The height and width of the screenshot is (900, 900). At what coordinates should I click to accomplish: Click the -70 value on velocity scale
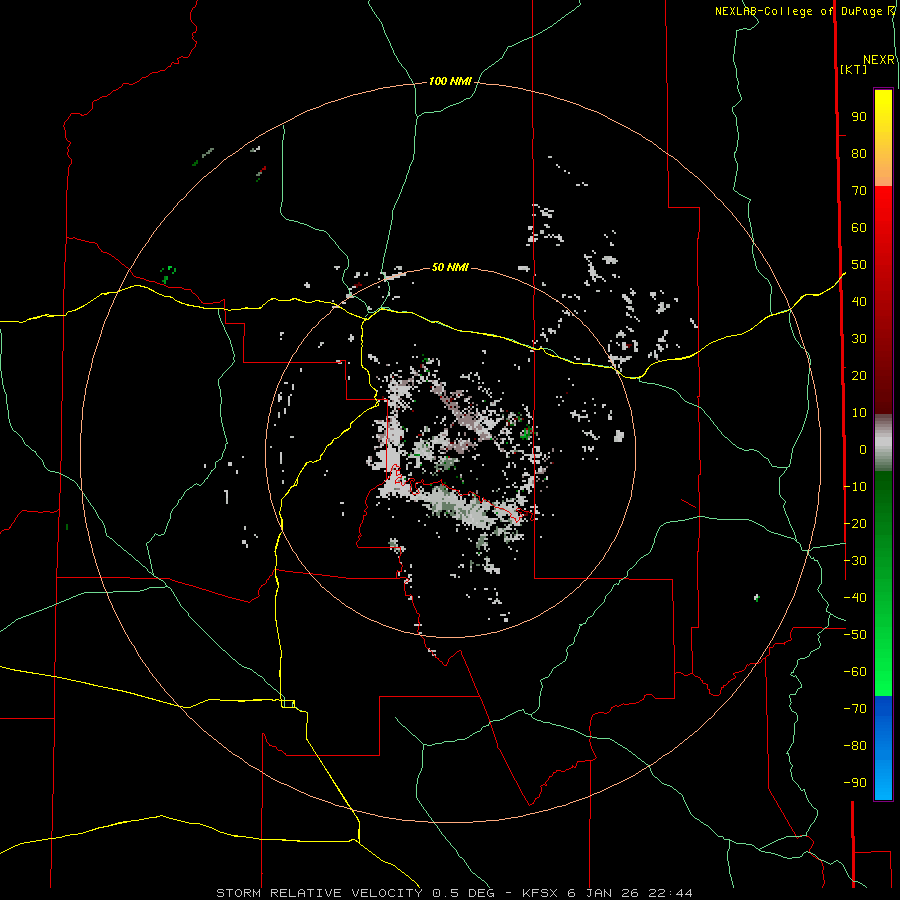tap(855, 709)
